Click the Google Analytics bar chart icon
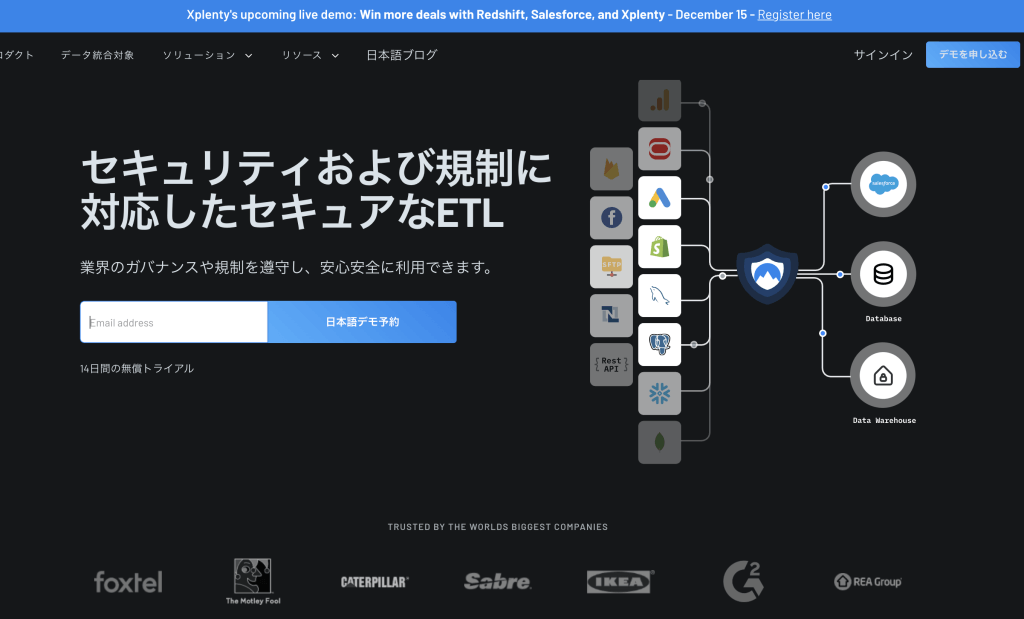Viewport: 1024px width, 619px height. (x=660, y=101)
